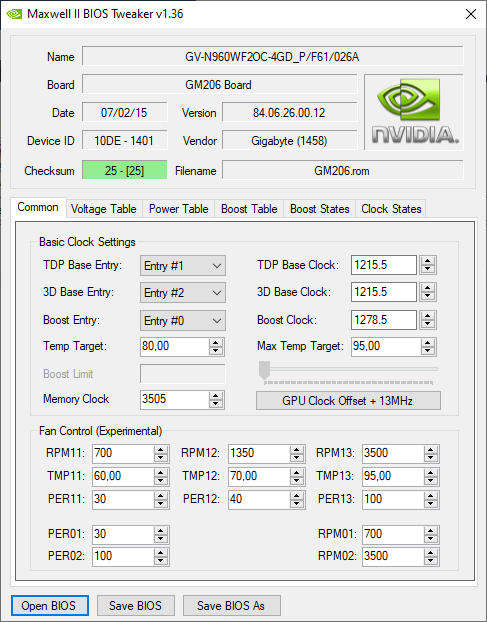Increase RPM01 with up arrow
Image resolution: width=487 pixels, height=622 pixels.
click(x=431, y=530)
